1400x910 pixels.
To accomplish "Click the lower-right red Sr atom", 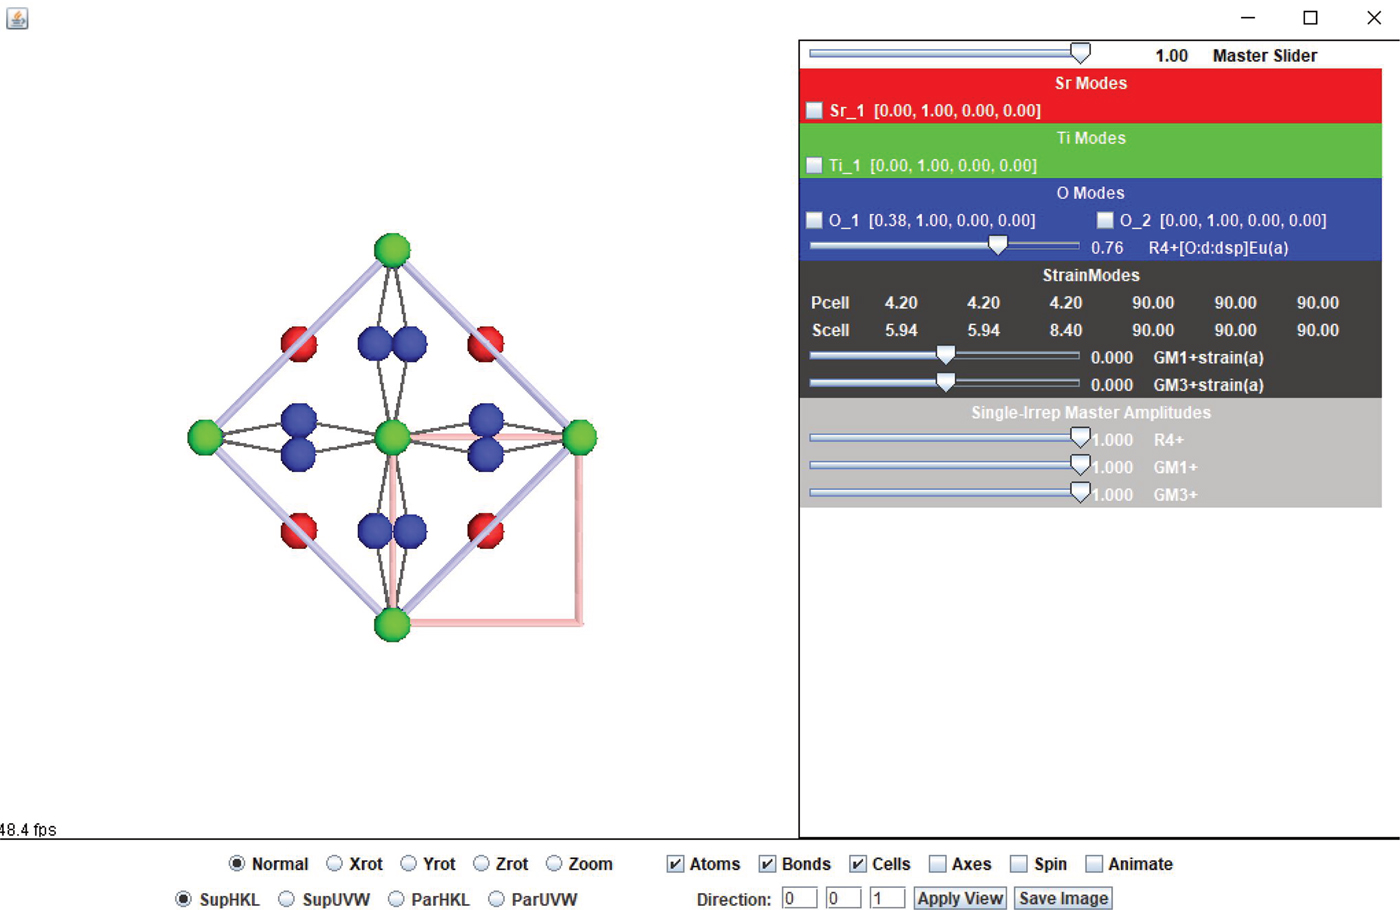I will click(x=485, y=531).
